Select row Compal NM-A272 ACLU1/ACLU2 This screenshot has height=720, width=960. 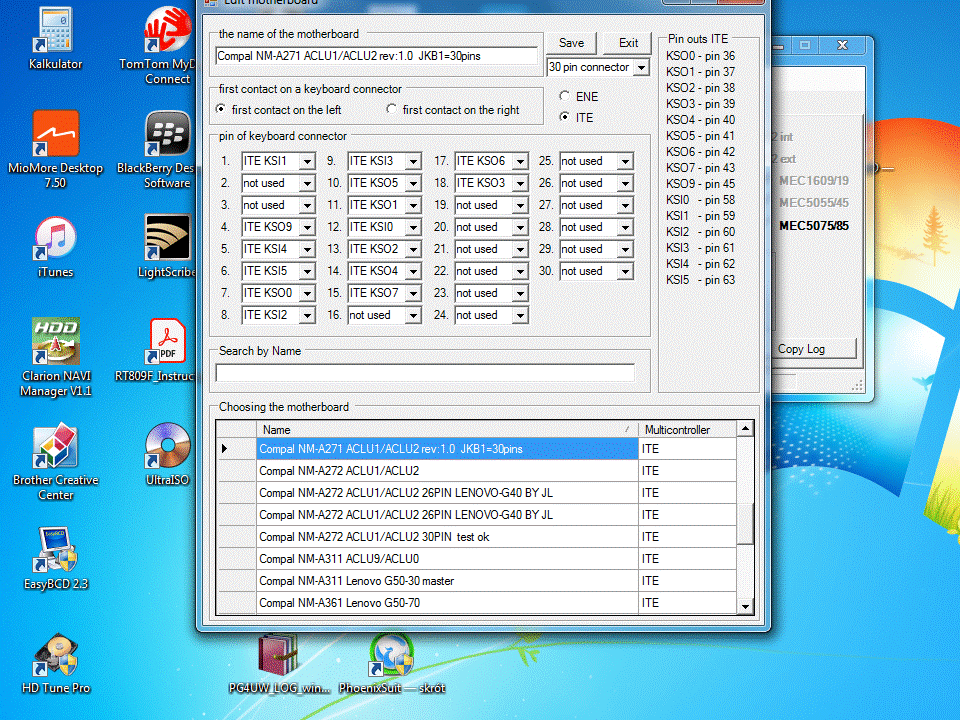pyautogui.click(x=447, y=471)
